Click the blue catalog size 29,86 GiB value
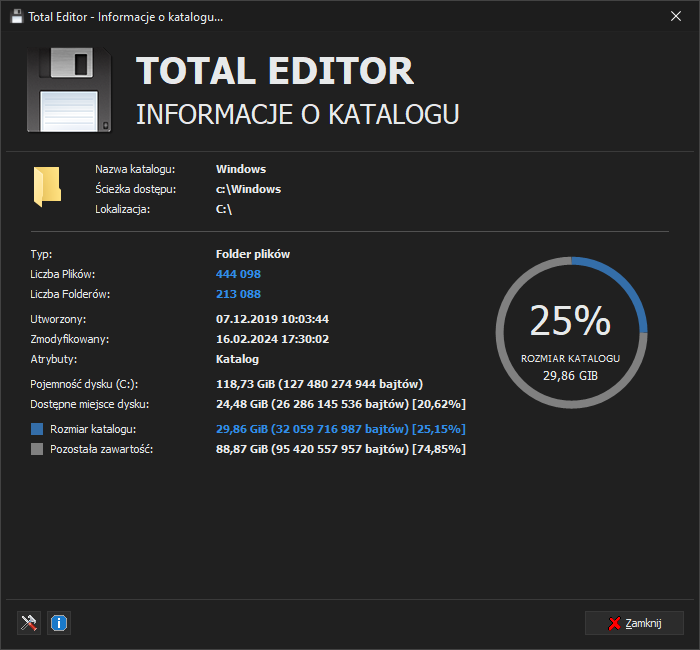Image resolution: width=700 pixels, height=650 pixels. coord(341,429)
